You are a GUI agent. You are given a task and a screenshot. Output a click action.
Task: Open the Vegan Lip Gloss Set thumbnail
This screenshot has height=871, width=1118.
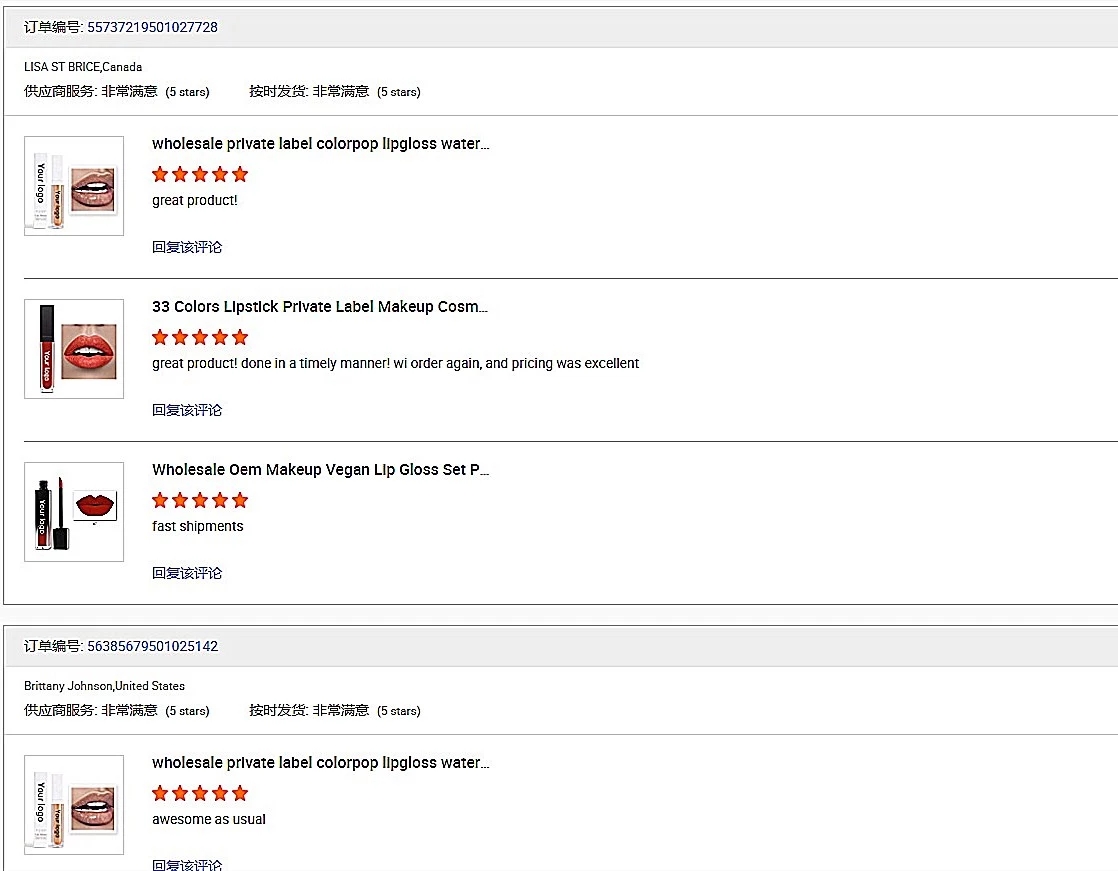(x=74, y=512)
